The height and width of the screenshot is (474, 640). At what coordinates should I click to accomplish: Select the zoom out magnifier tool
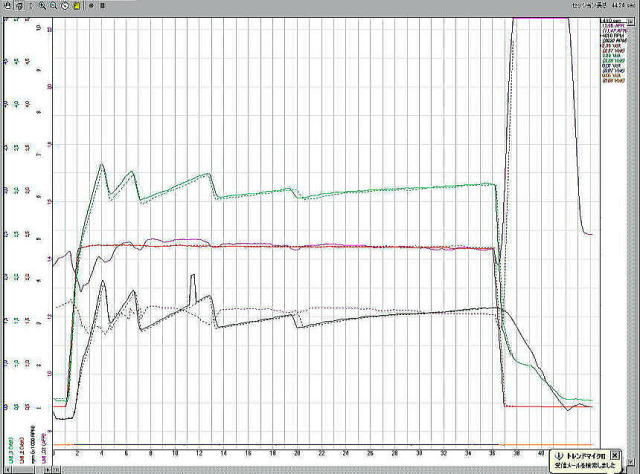tap(53, 6)
